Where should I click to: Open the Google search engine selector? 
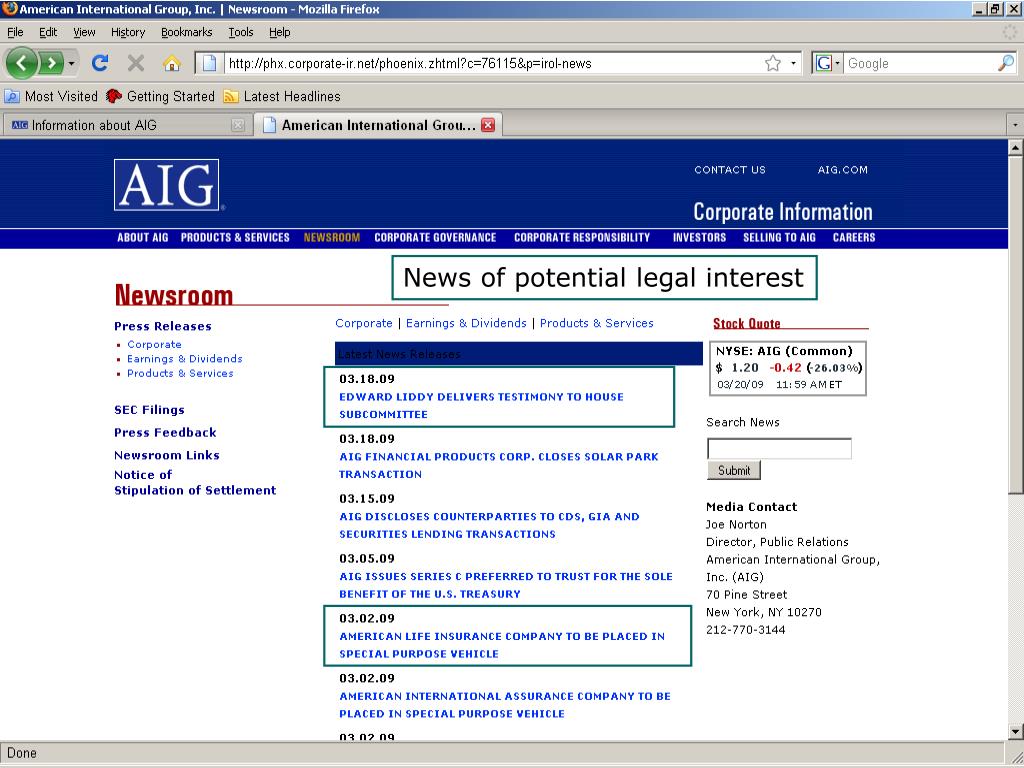[x=827, y=63]
